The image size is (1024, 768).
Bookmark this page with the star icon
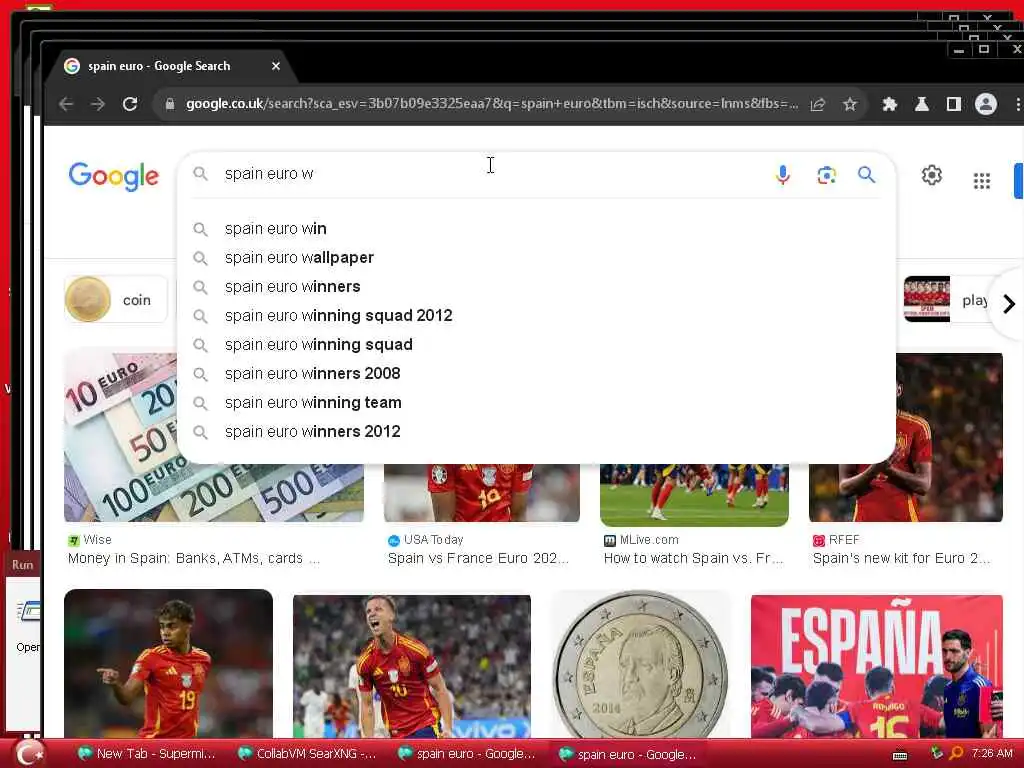click(850, 104)
